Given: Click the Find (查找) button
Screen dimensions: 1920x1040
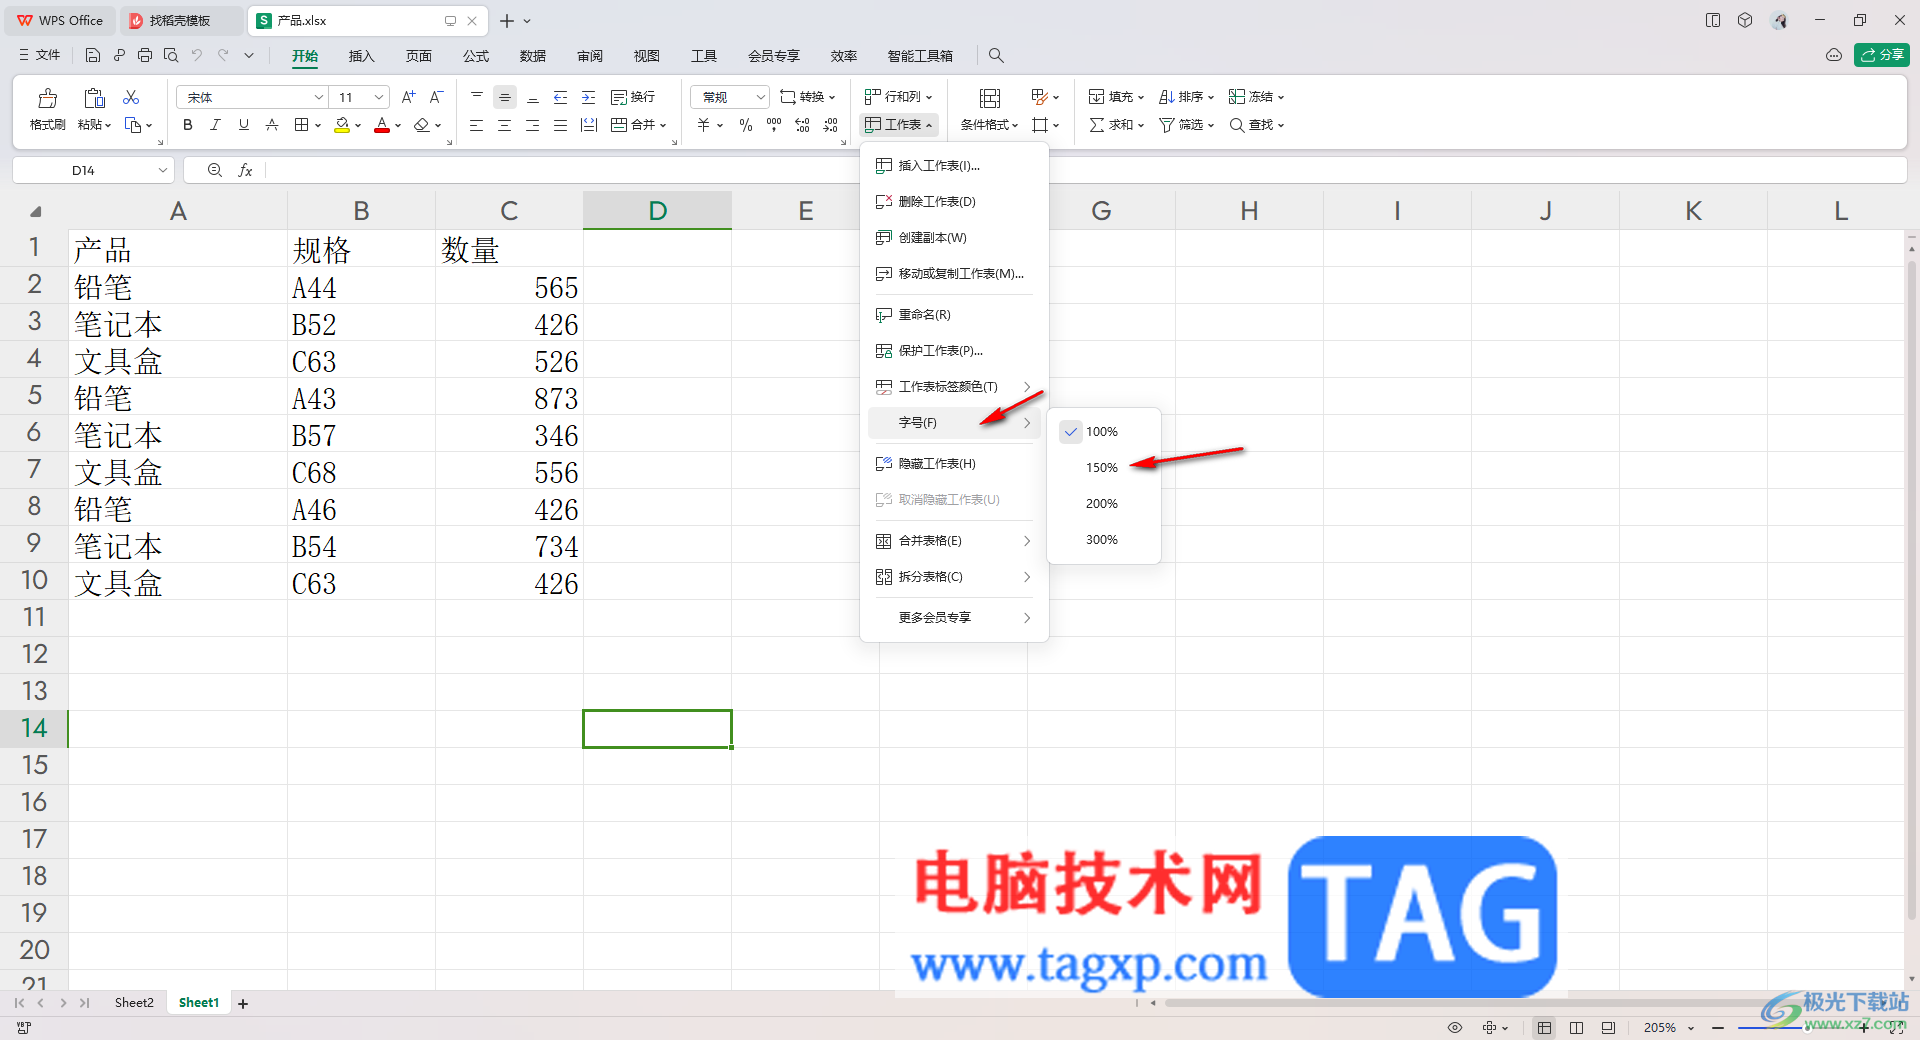Looking at the screenshot, I should coord(1256,125).
